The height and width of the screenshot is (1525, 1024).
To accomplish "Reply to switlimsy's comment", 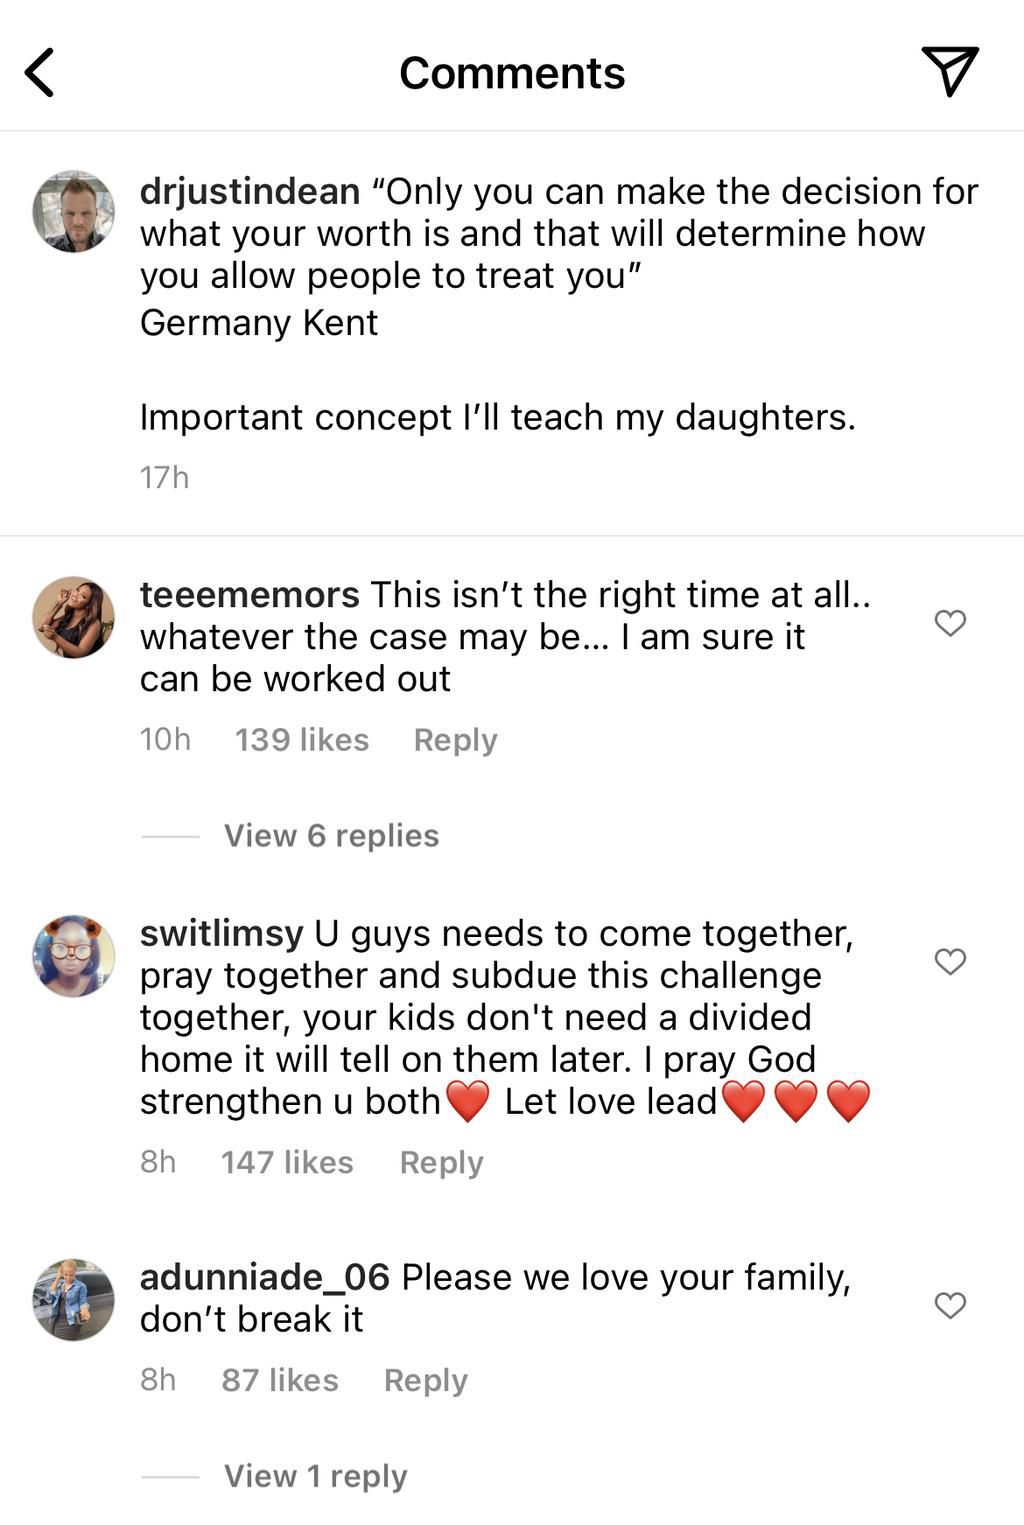I will pyautogui.click(x=440, y=1162).
